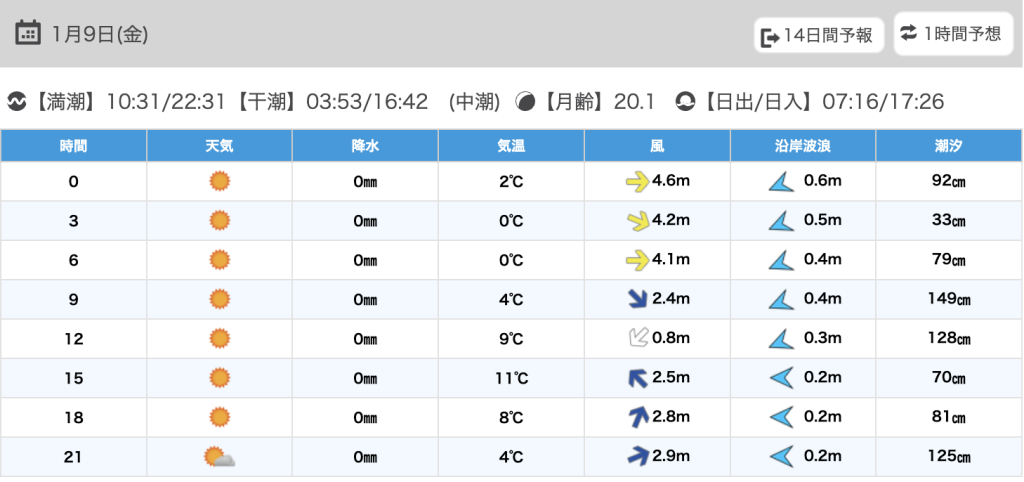Click the partly cloudy icon at 21時
Image resolution: width=1024 pixels, height=482 pixels.
point(219,457)
